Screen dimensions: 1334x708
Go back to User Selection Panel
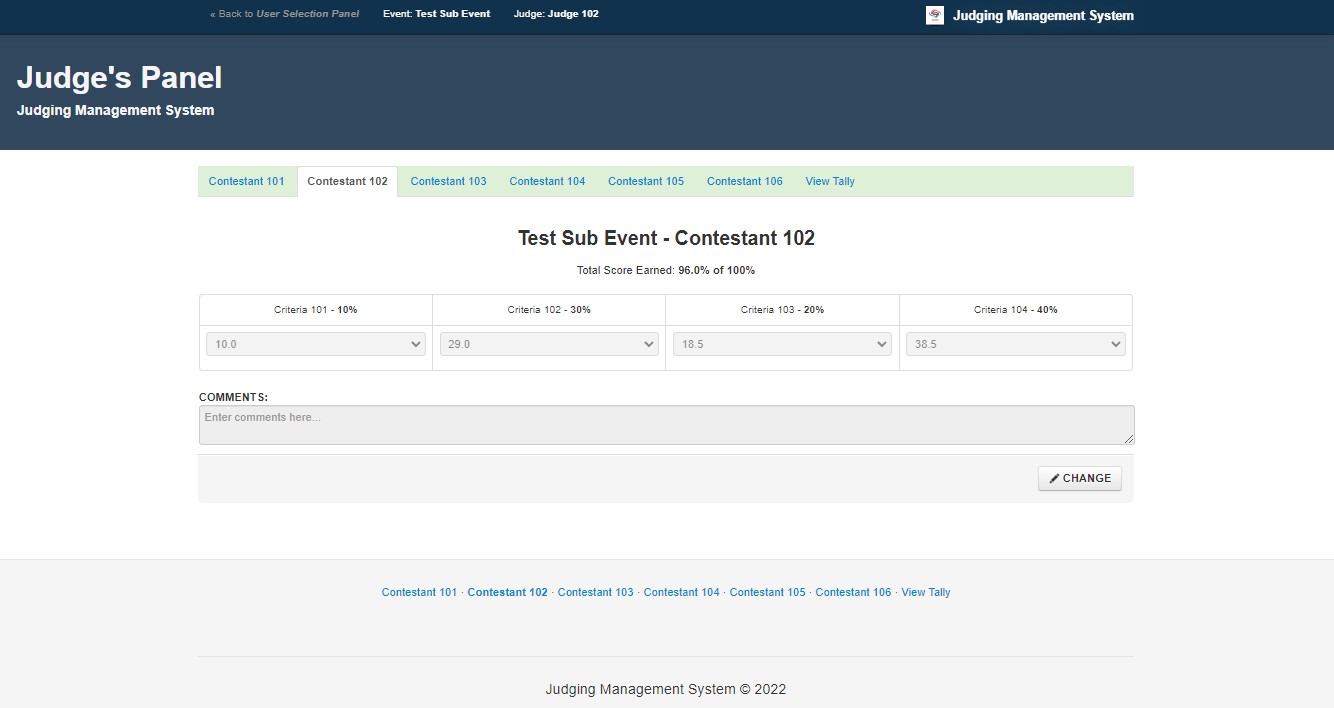(284, 14)
